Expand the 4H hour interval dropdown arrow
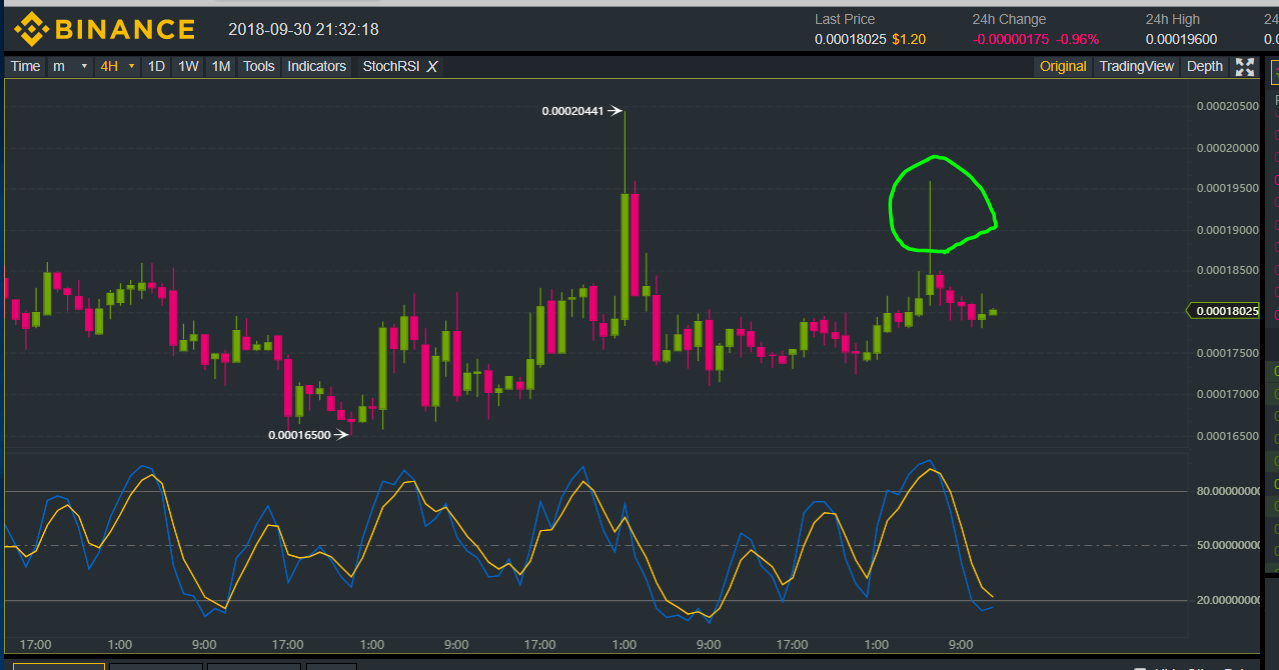The image size is (1279, 670). pyautogui.click(x=131, y=67)
